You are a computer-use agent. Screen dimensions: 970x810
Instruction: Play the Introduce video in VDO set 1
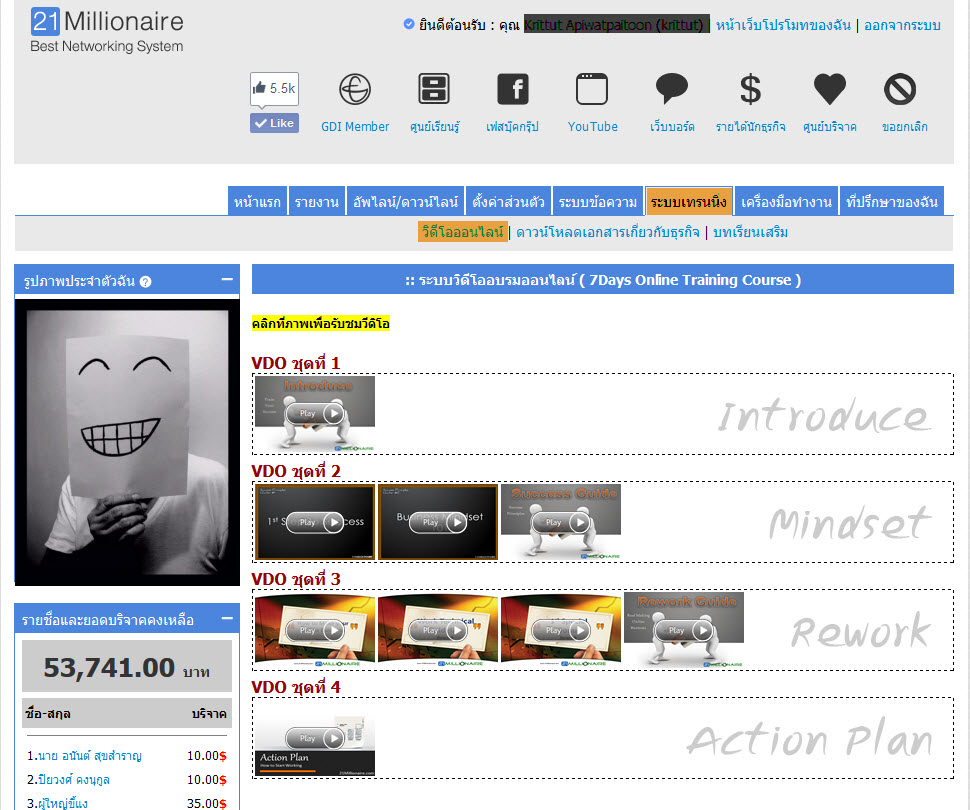pos(315,413)
